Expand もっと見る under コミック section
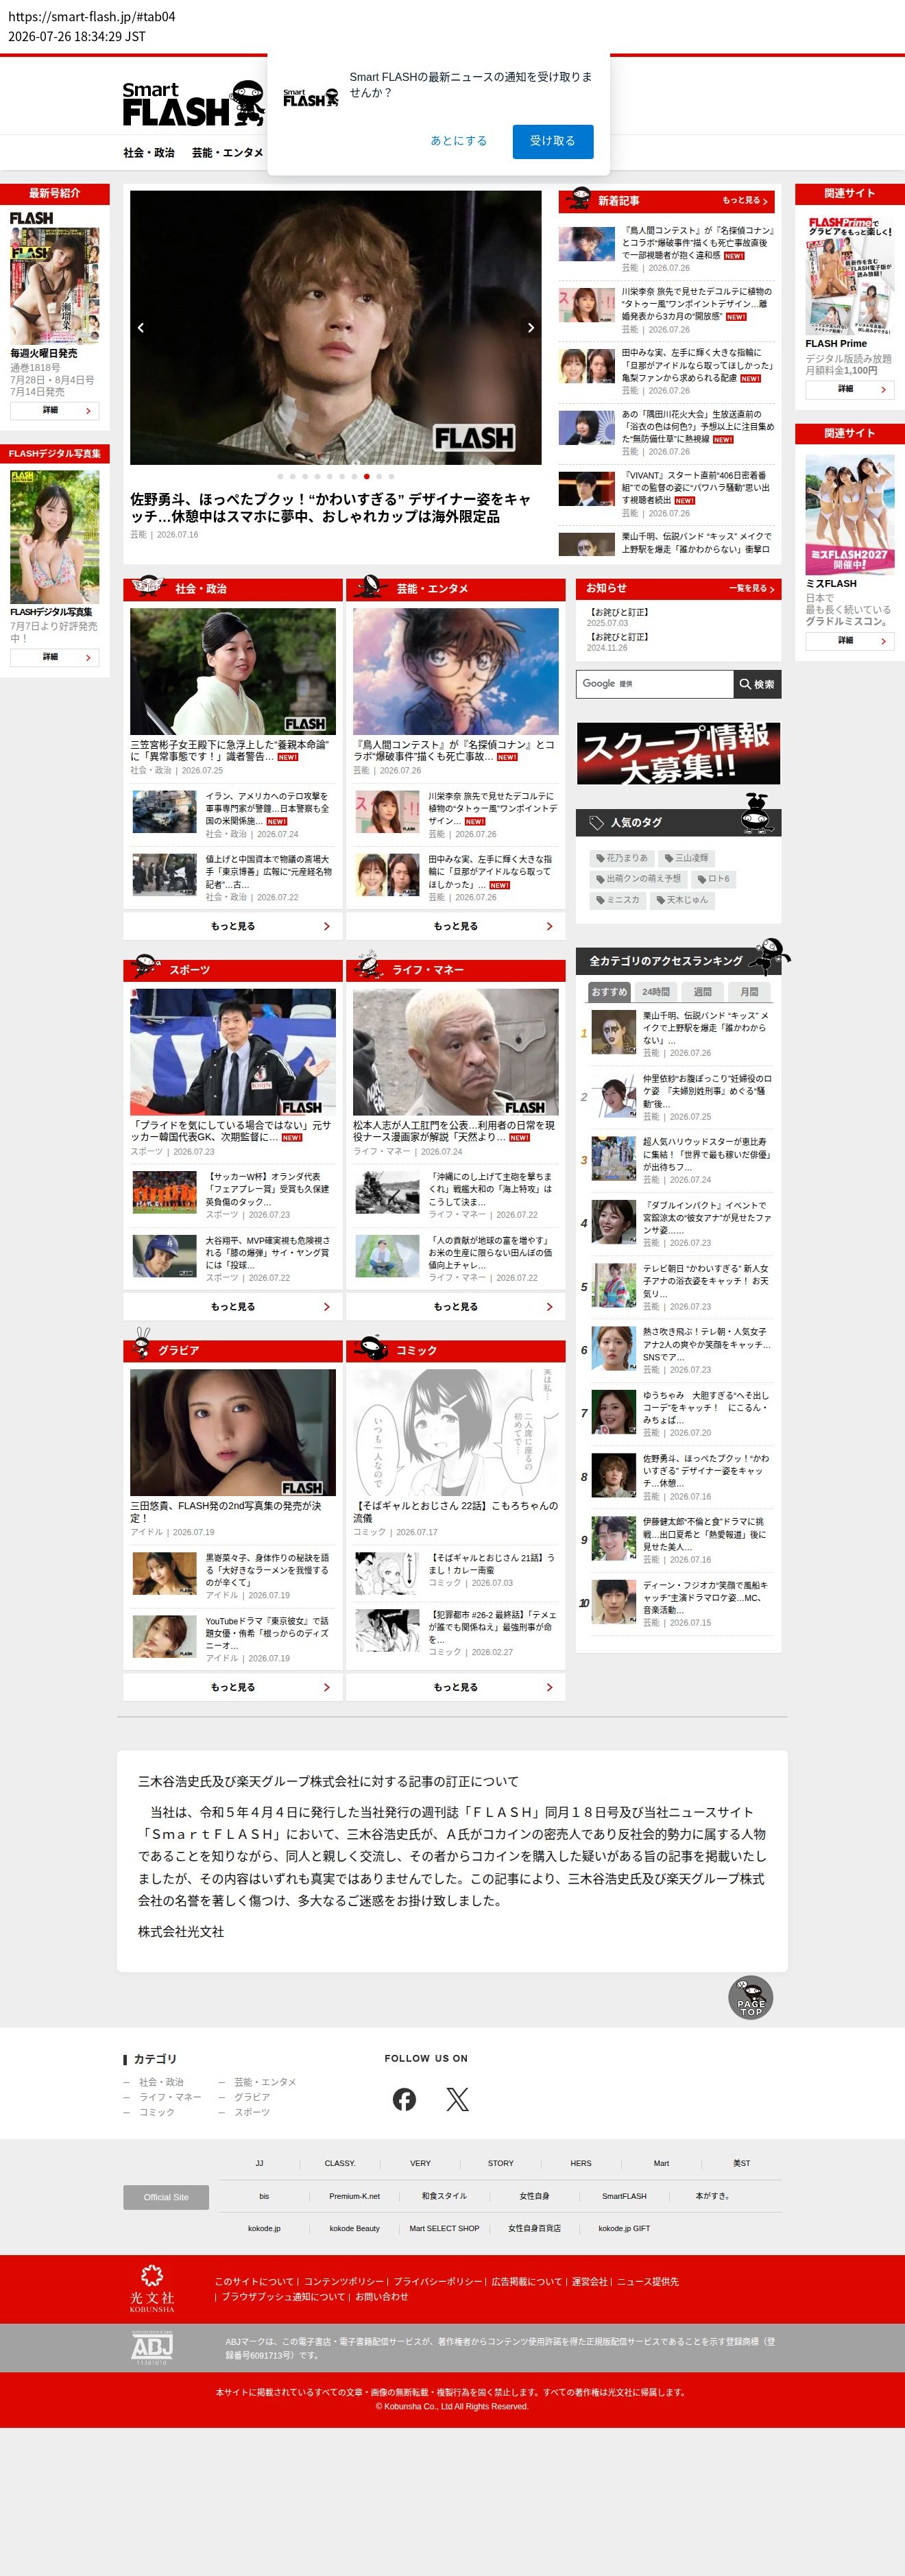905x2576 pixels. (x=456, y=1687)
